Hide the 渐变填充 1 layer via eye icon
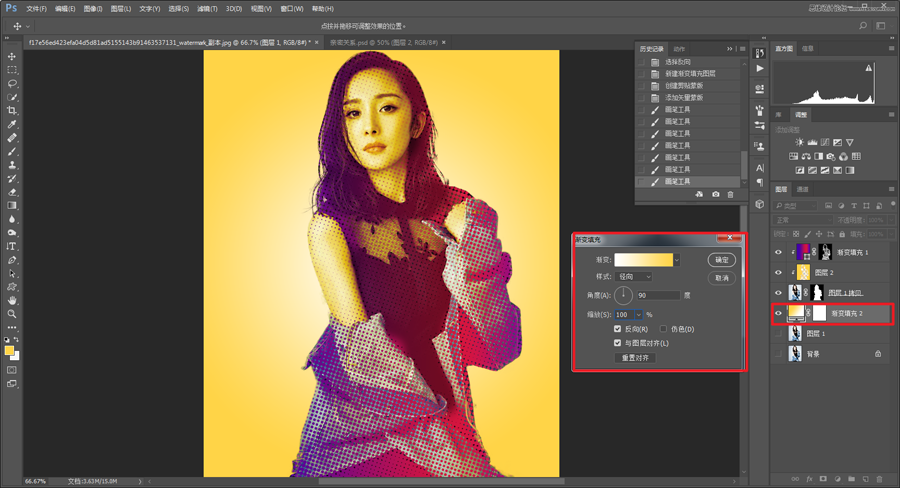900x488 pixels. [779, 252]
